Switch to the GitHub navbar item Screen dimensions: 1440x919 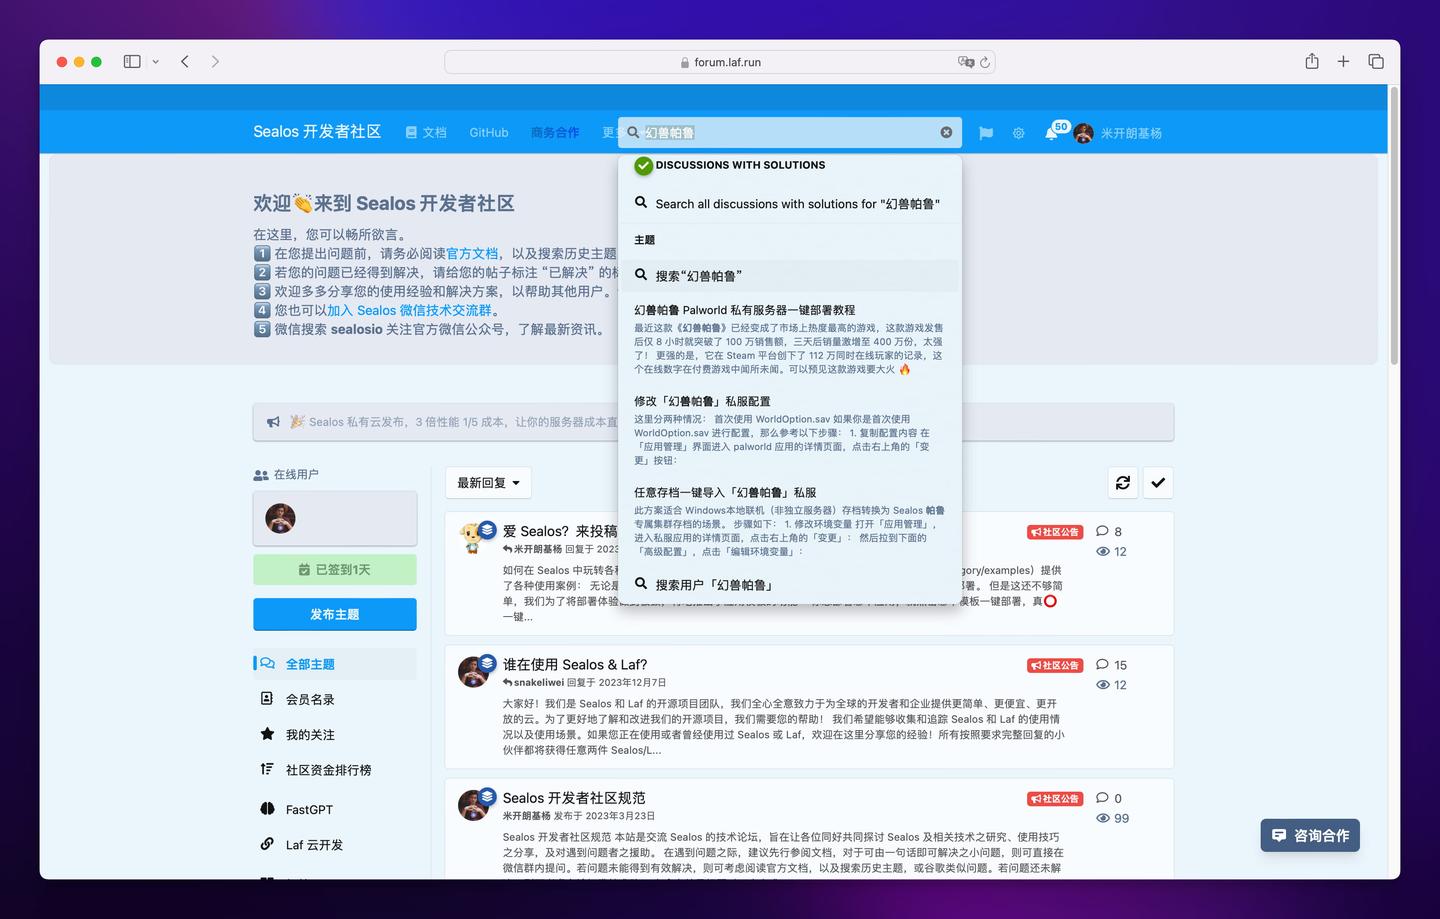[x=488, y=132]
